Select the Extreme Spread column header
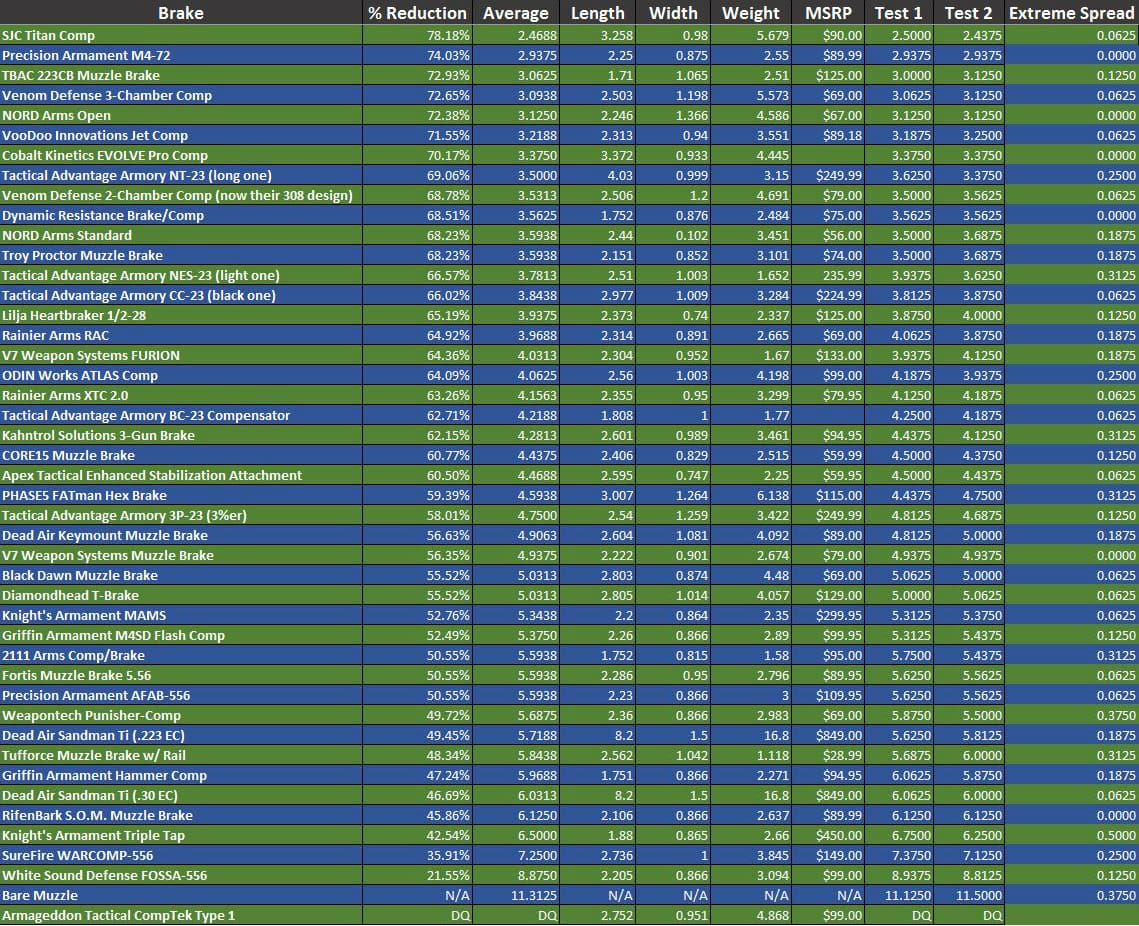1139x926 pixels. coord(1071,13)
